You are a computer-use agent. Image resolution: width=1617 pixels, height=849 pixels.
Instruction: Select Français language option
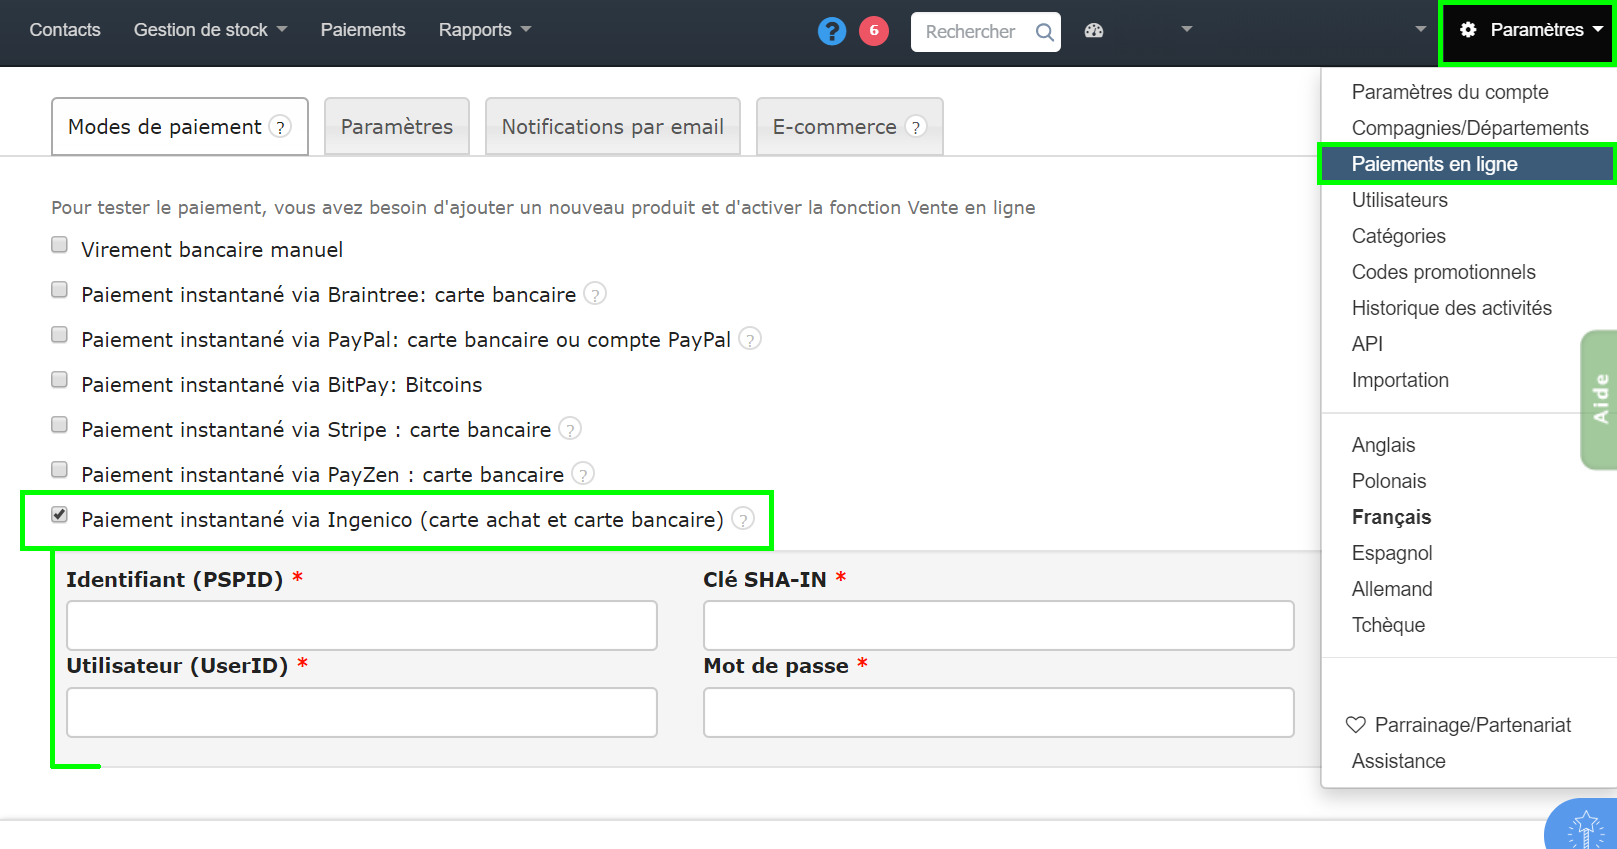point(1391,517)
